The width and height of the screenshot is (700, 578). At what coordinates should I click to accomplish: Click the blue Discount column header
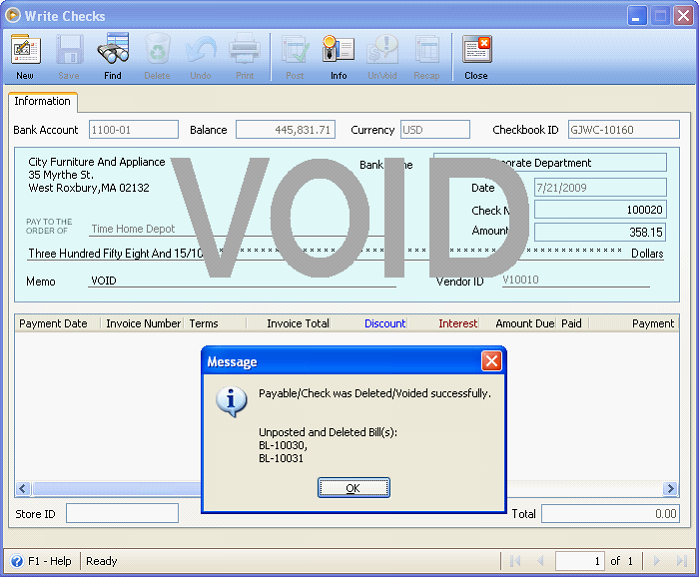tap(370, 324)
